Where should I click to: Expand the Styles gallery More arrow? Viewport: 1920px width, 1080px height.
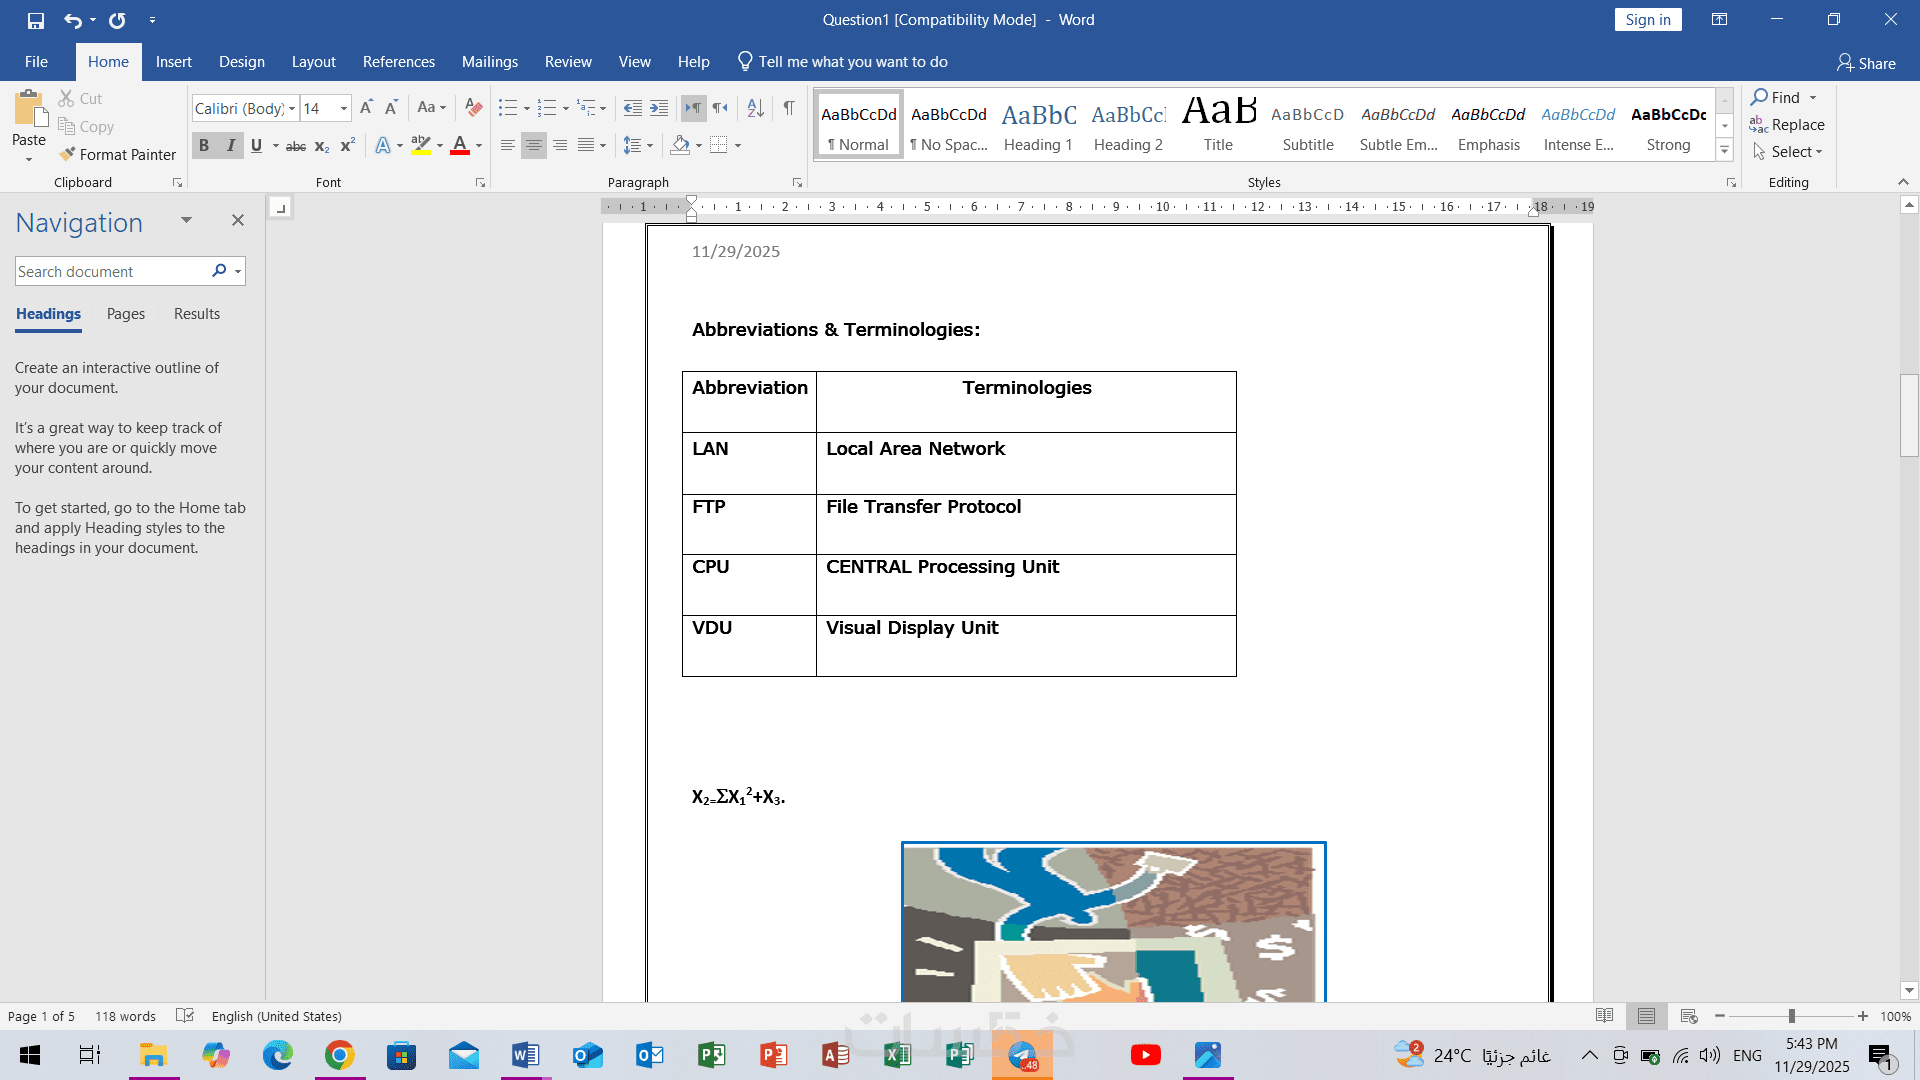[1724, 151]
